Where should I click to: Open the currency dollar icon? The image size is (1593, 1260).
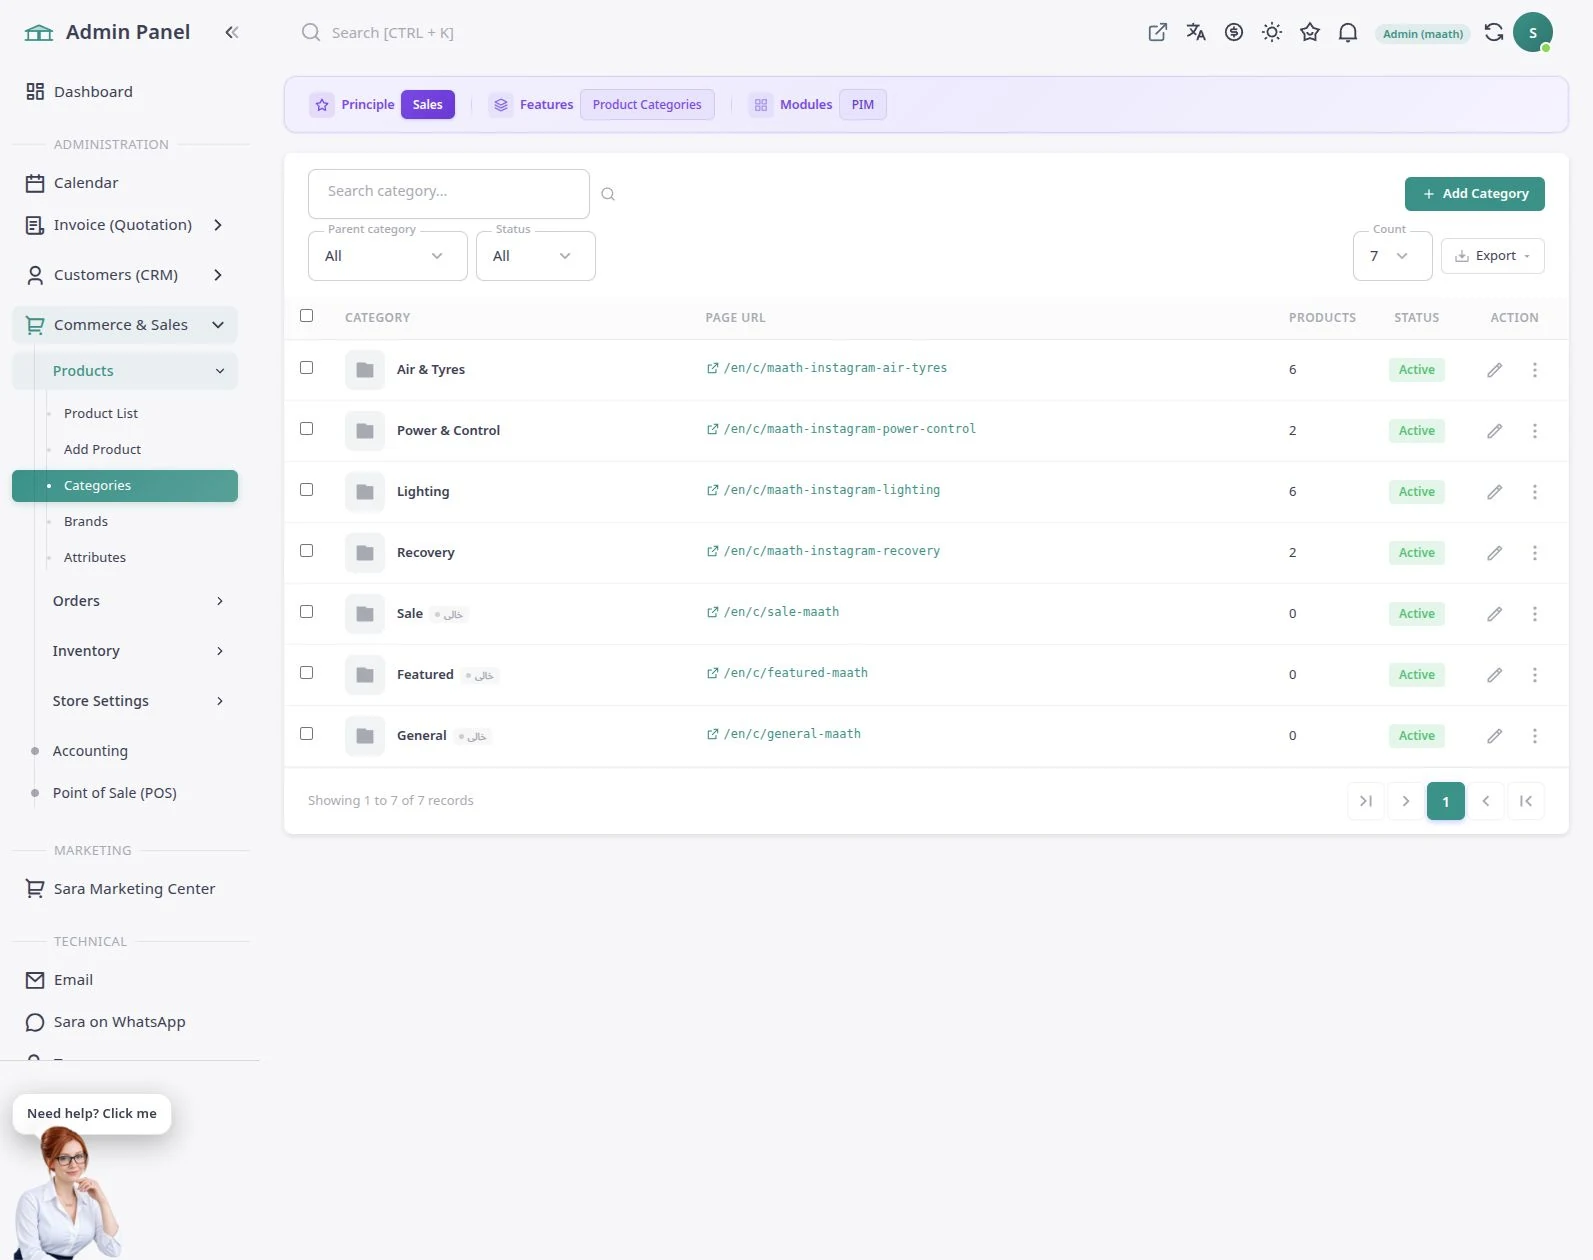(1233, 32)
